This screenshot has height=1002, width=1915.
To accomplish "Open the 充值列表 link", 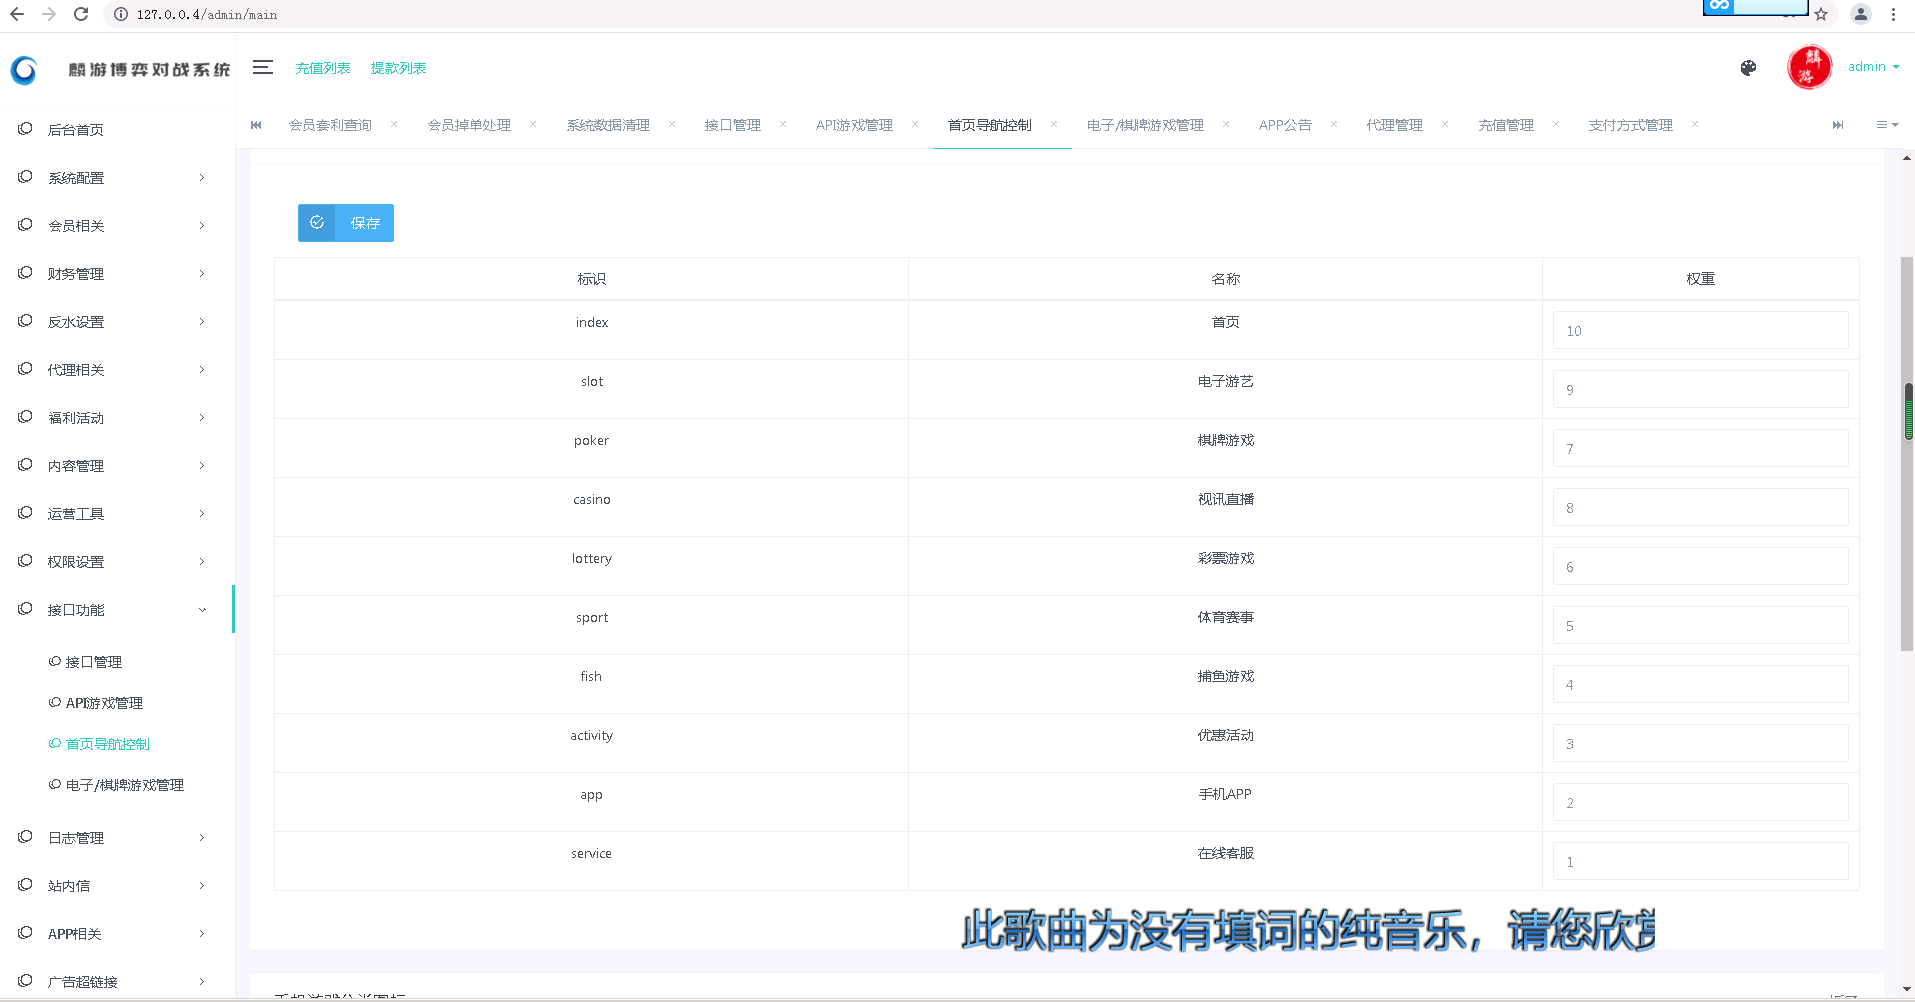I will click(x=322, y=68).
